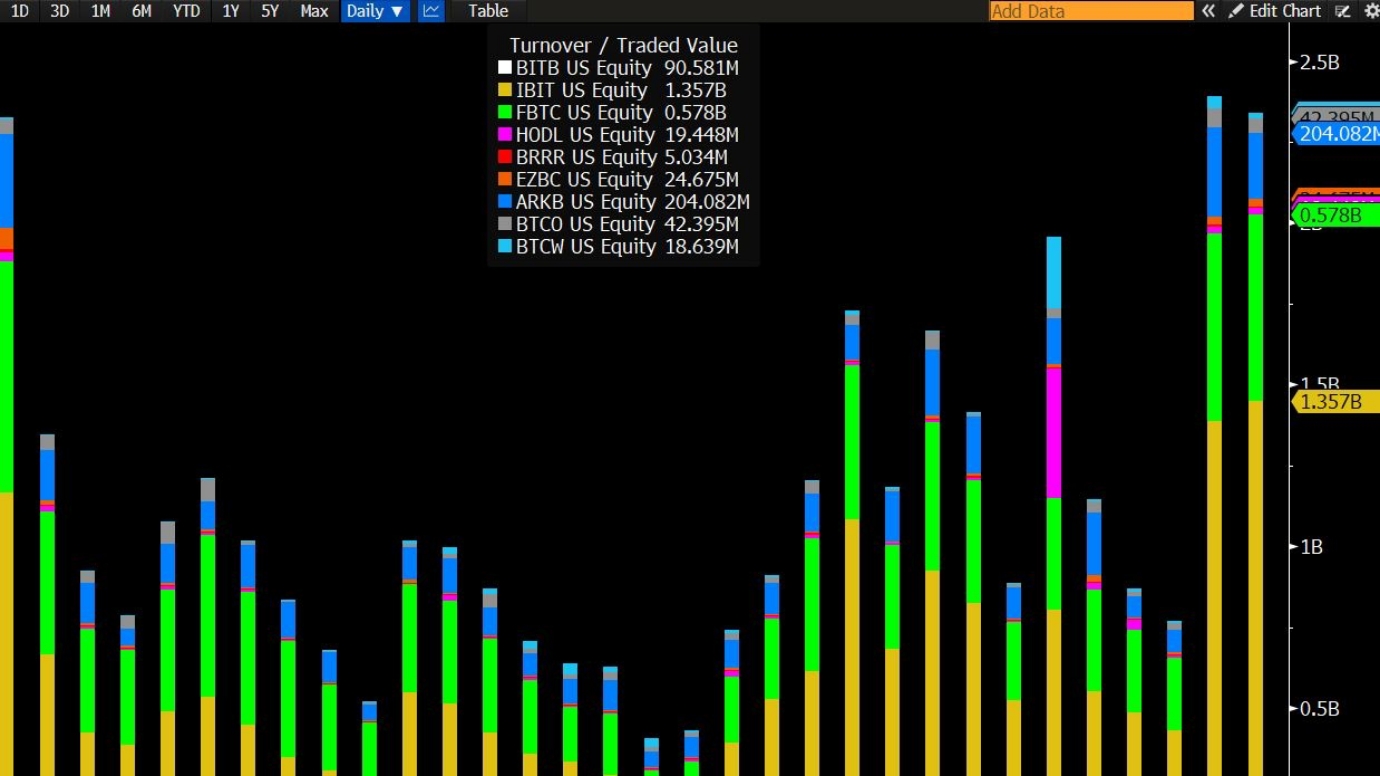
Task: Select 'ARKB US Equity' legend text
Action: coord(585,202)
